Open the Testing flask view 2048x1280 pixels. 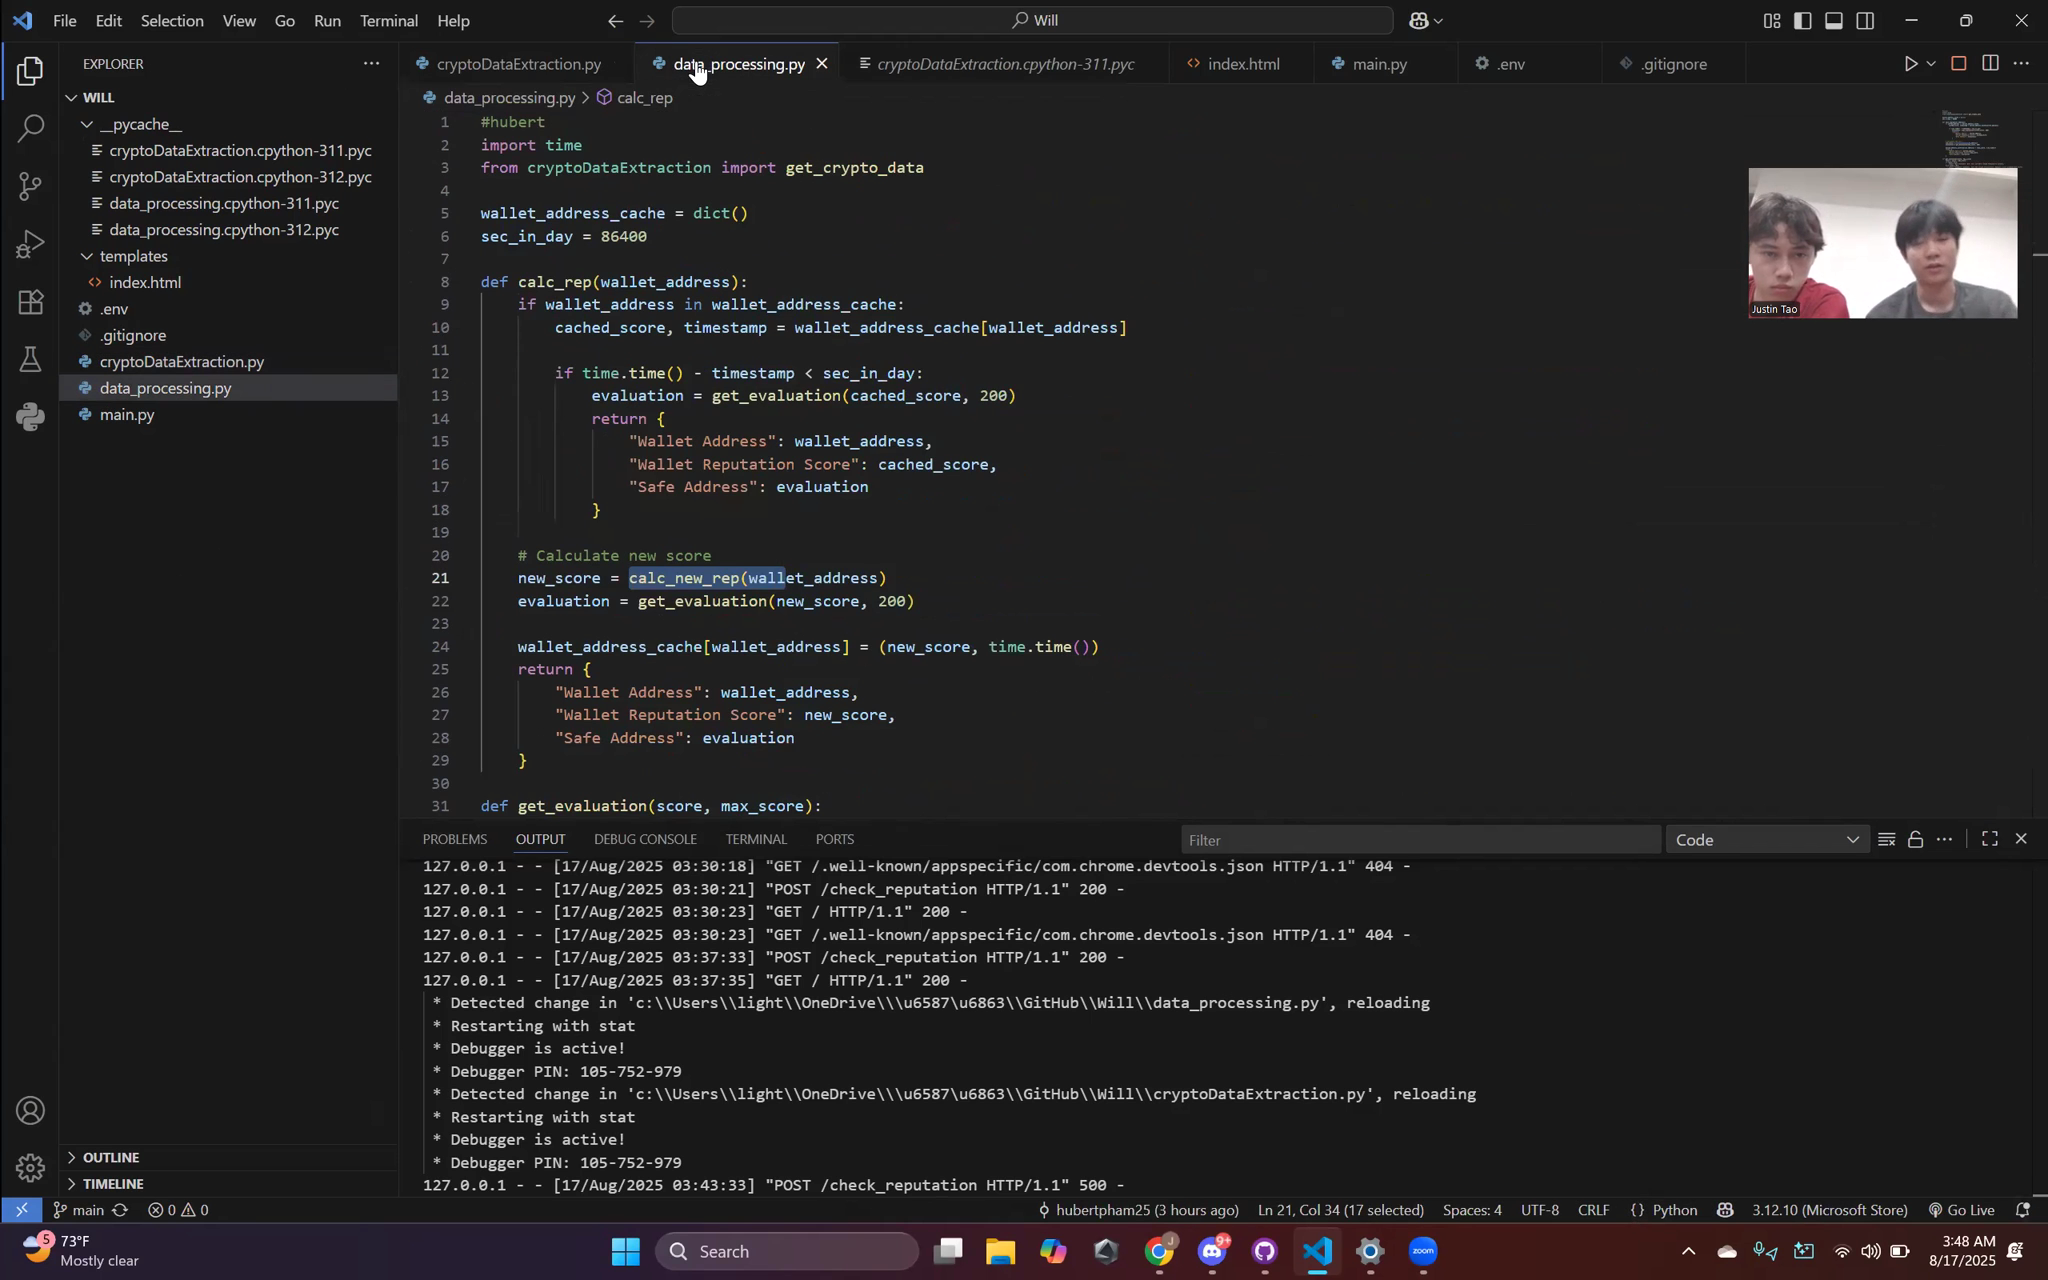pyautogui.click(x=31, y=360)
